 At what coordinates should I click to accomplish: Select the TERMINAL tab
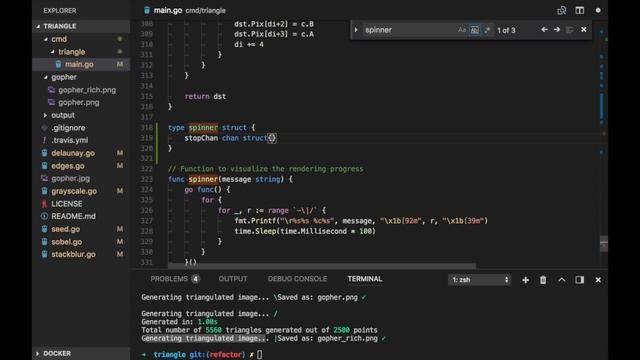point(364,279)
